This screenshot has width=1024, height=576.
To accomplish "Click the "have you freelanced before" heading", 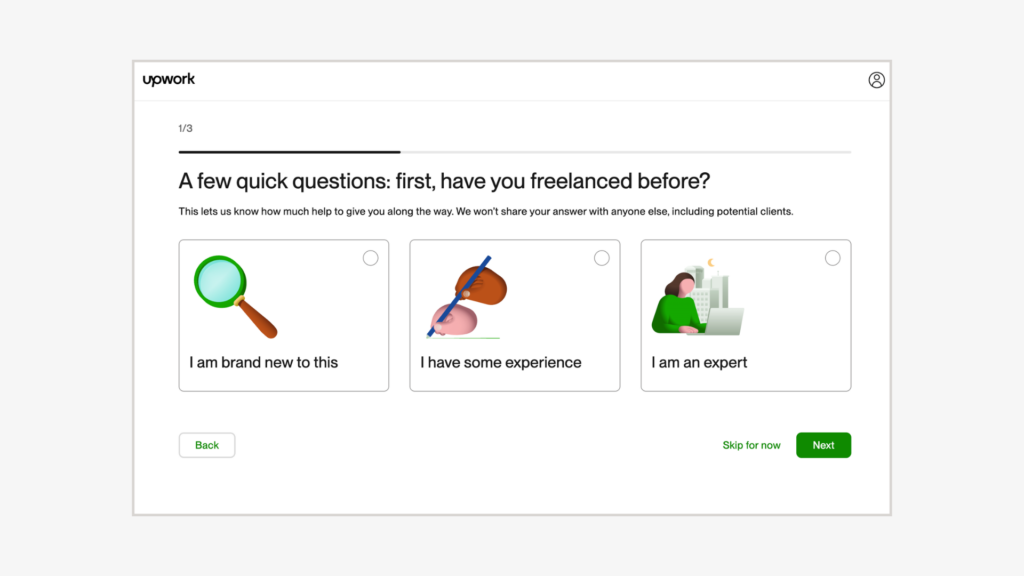I will 444,181.
